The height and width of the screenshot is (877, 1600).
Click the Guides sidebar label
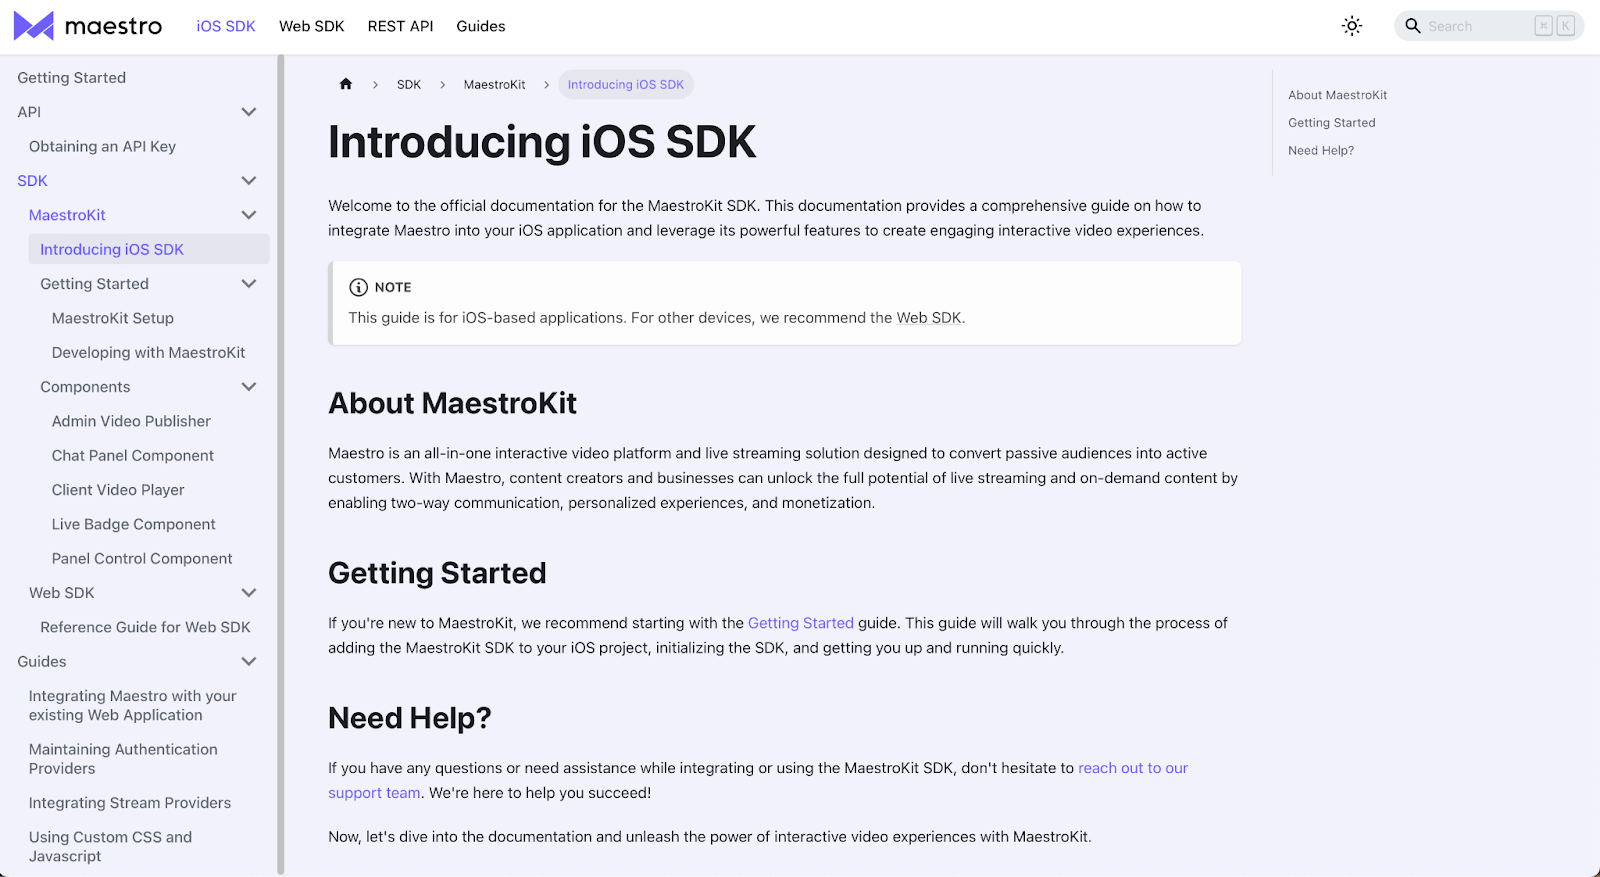[x=42, y=662]
